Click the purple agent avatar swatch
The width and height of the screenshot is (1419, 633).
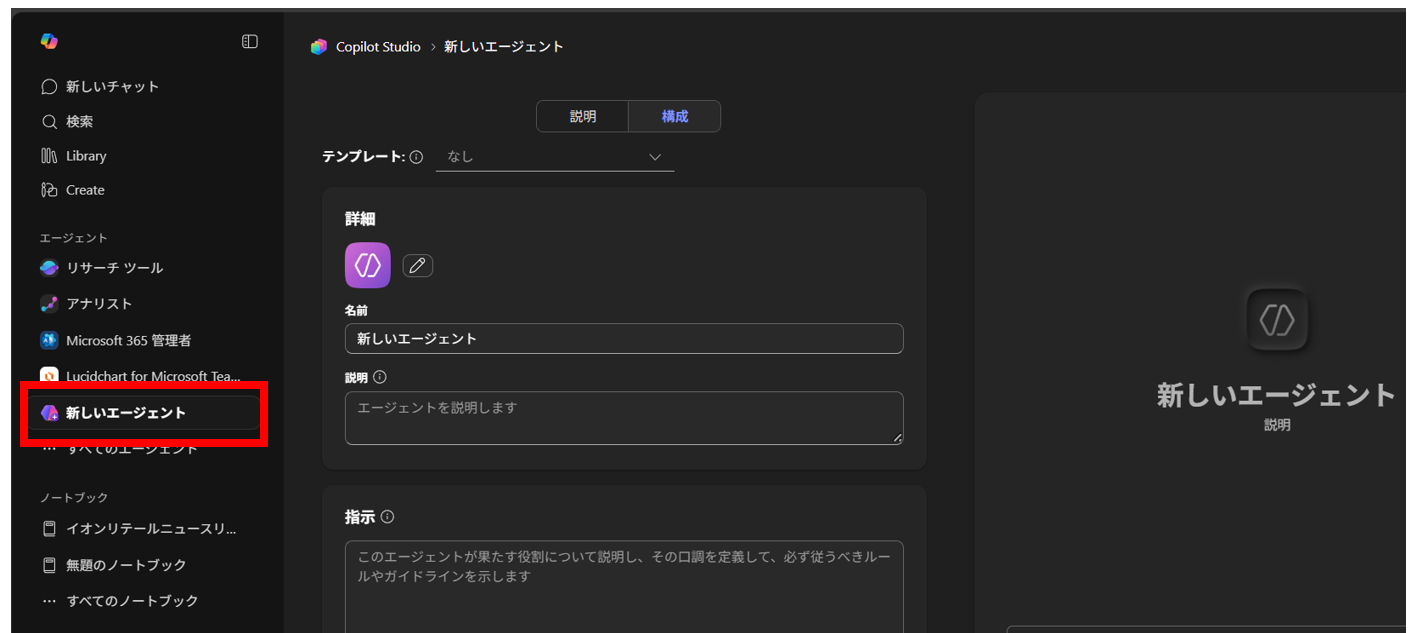coord(367,264)
